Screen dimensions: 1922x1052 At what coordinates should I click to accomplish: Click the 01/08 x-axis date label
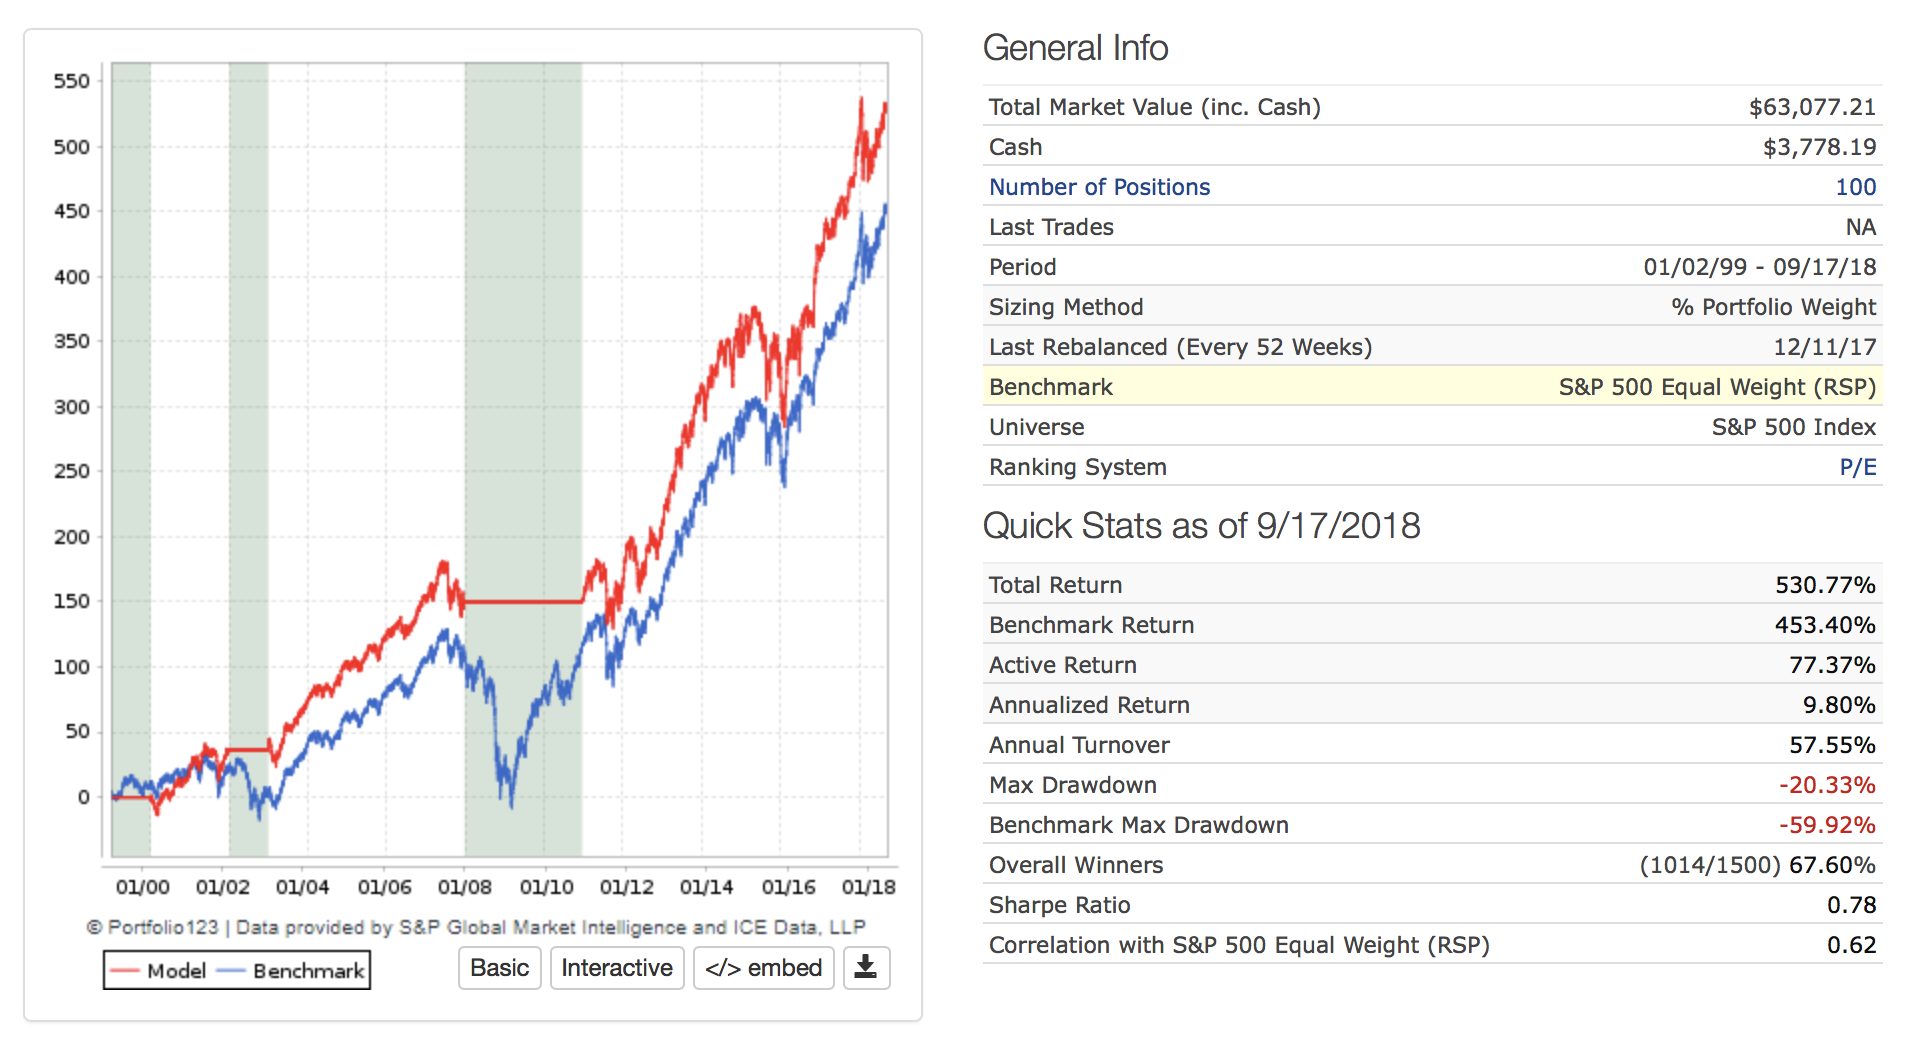[x=465, y=887]
